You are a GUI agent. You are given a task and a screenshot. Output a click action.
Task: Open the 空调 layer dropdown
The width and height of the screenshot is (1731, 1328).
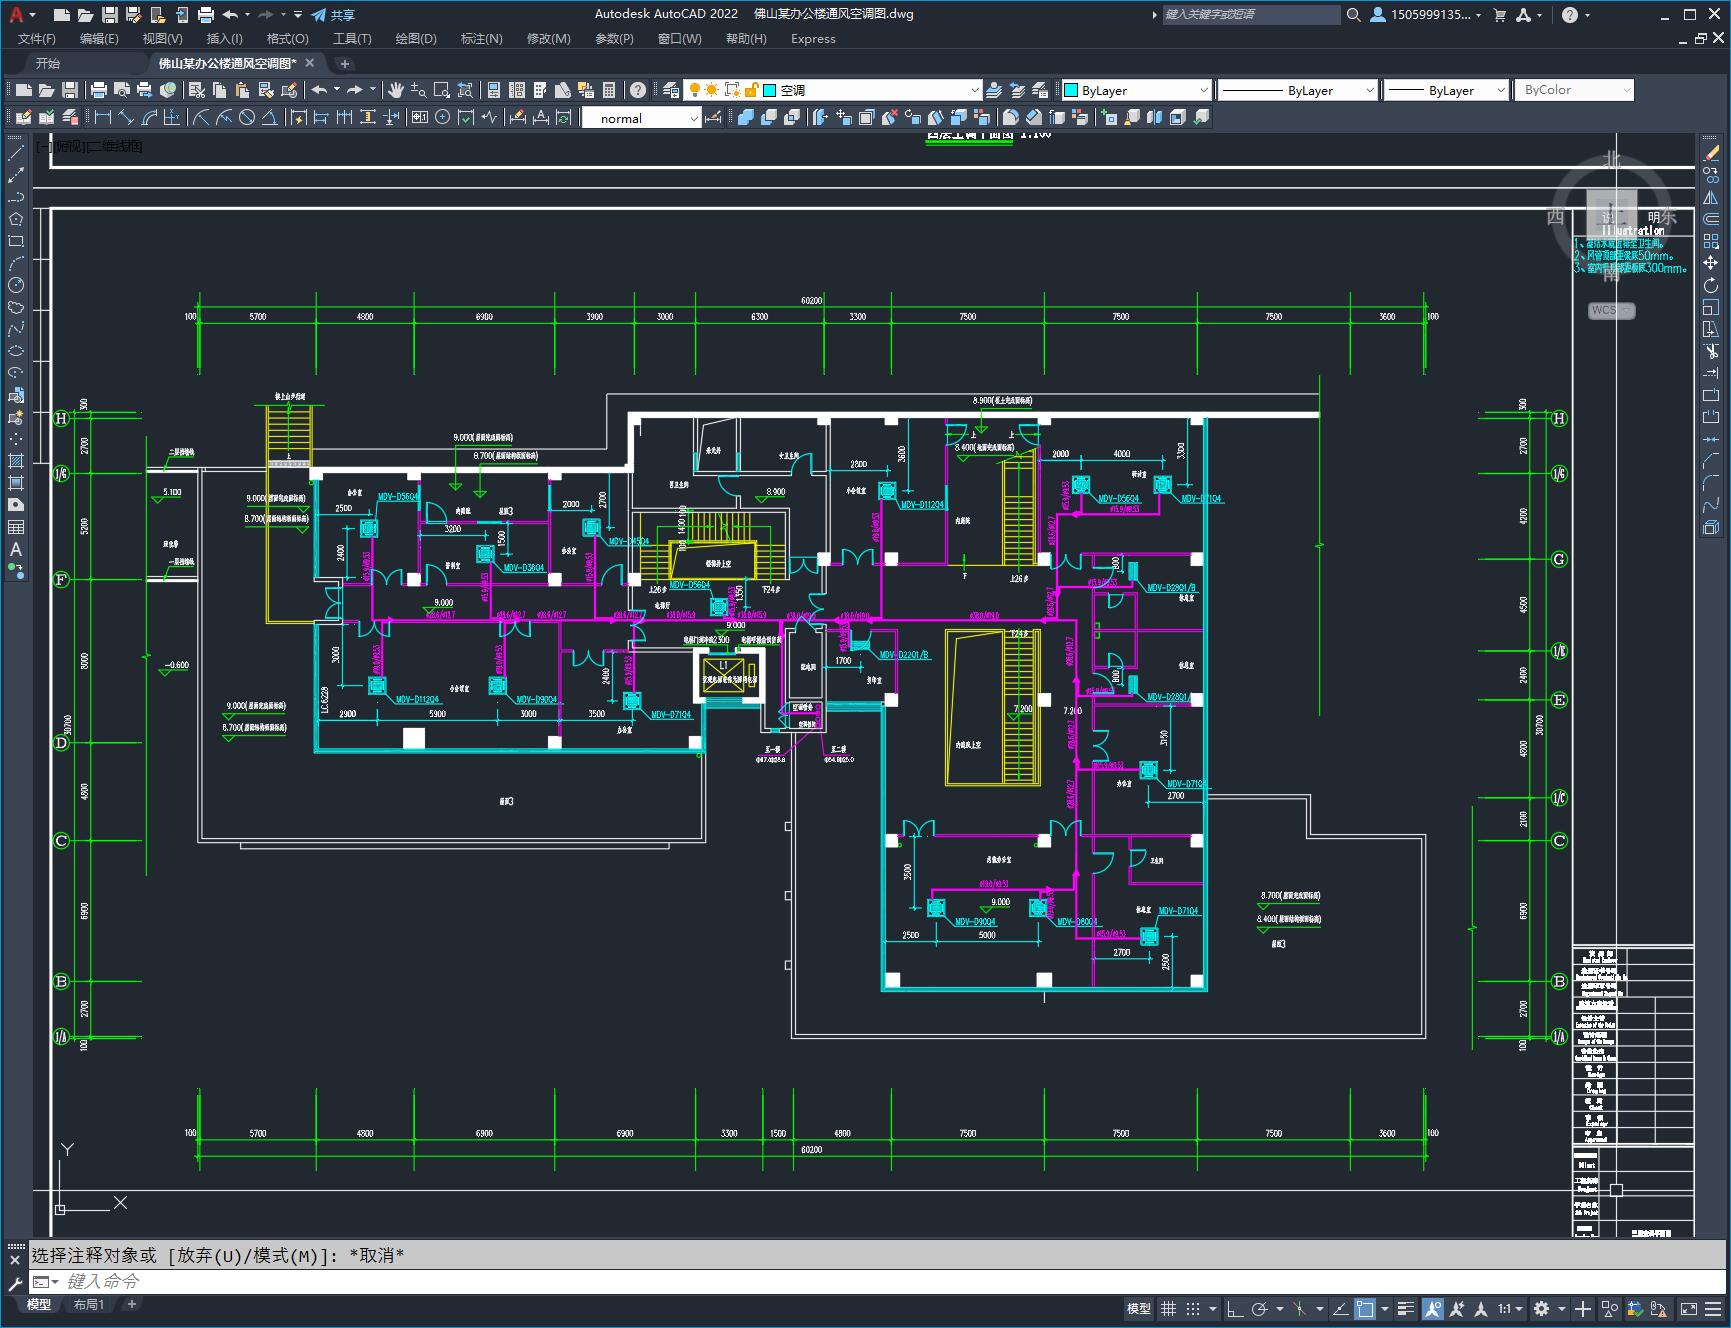point(975,90)
